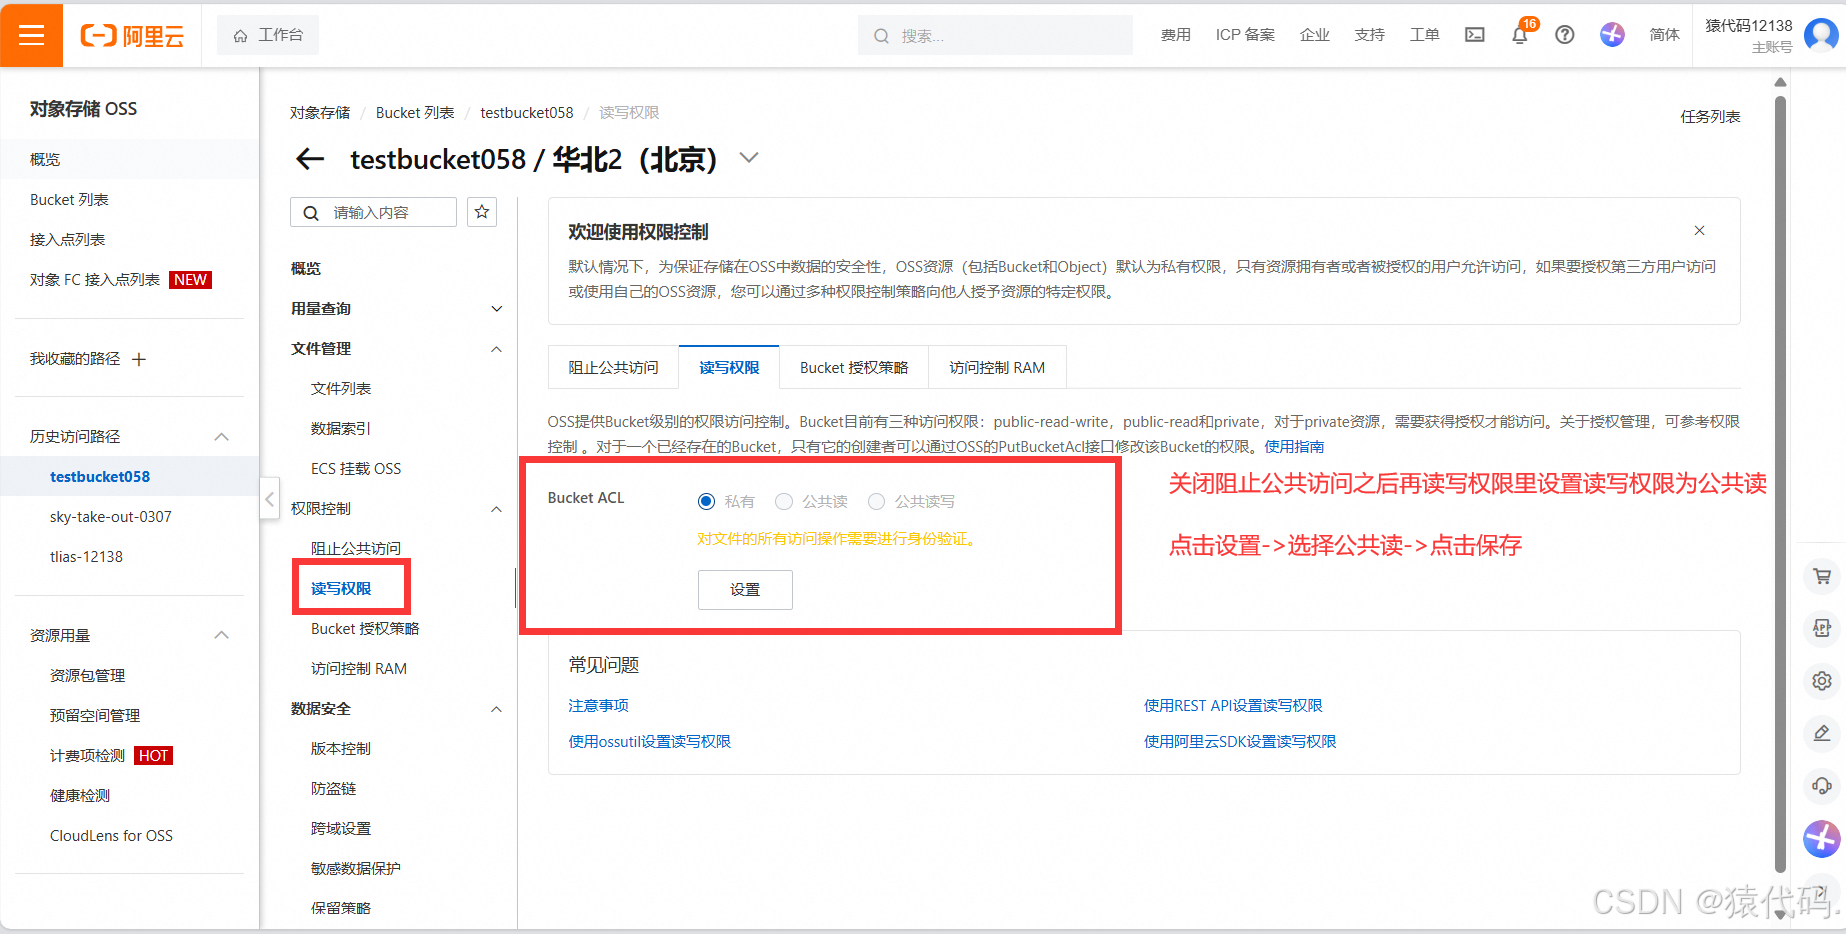This screenshot has height=934, width=1846.
Task: Open ICP 备案 in top menu
Action: 1245,35
